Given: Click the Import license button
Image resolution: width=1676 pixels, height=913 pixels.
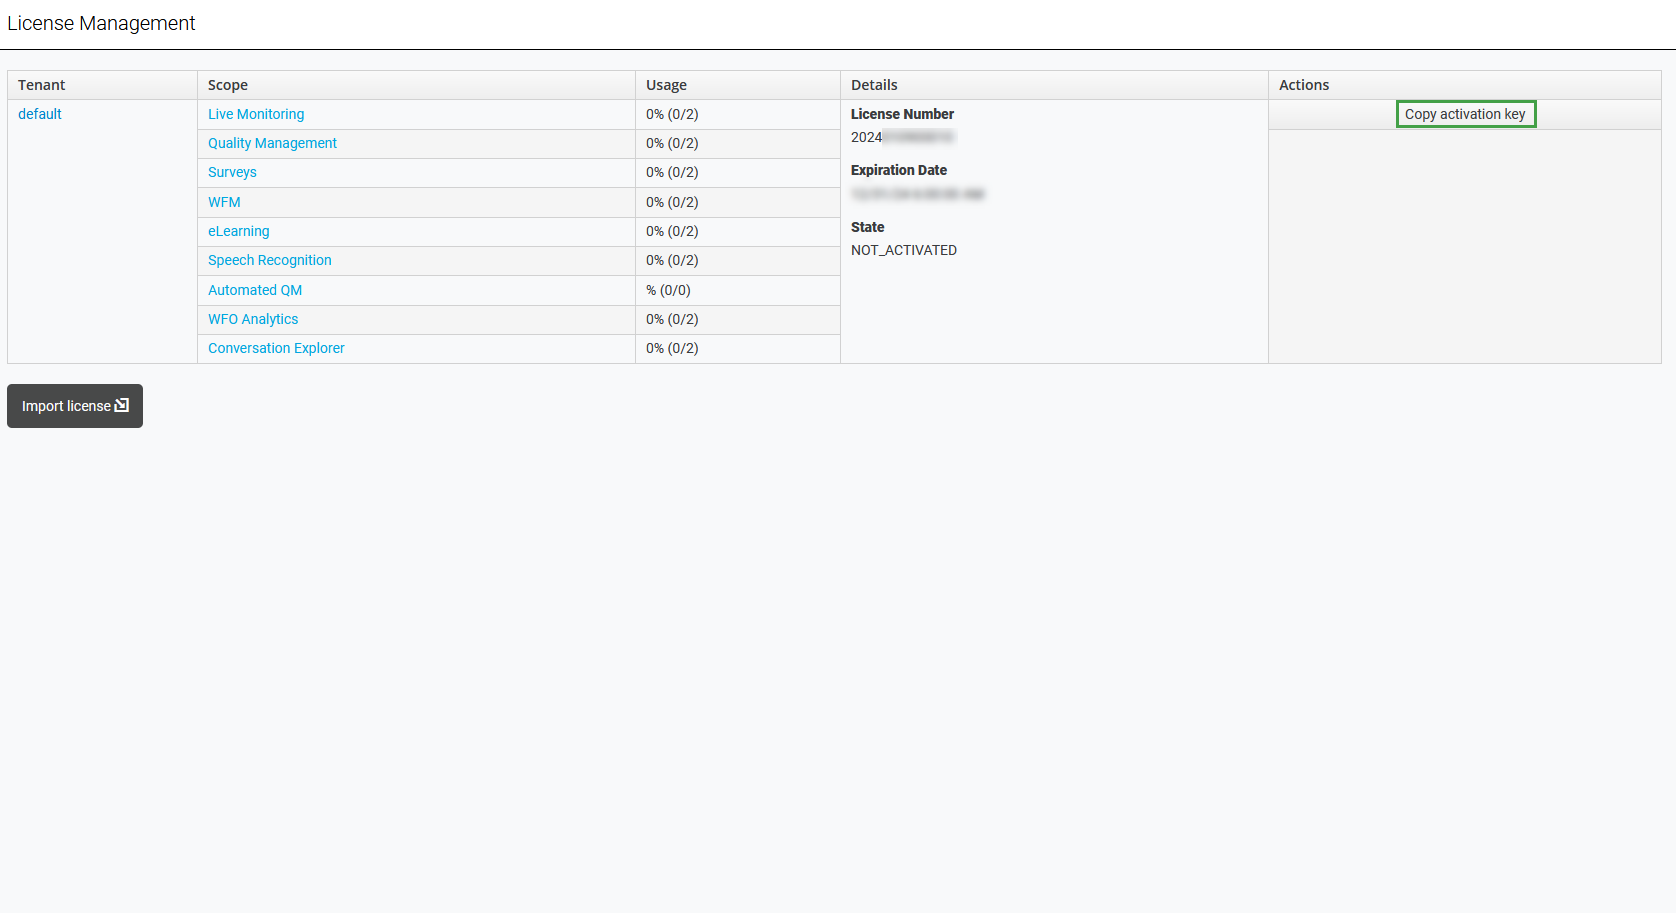Looking at the screenshot, I should (75, 406).
